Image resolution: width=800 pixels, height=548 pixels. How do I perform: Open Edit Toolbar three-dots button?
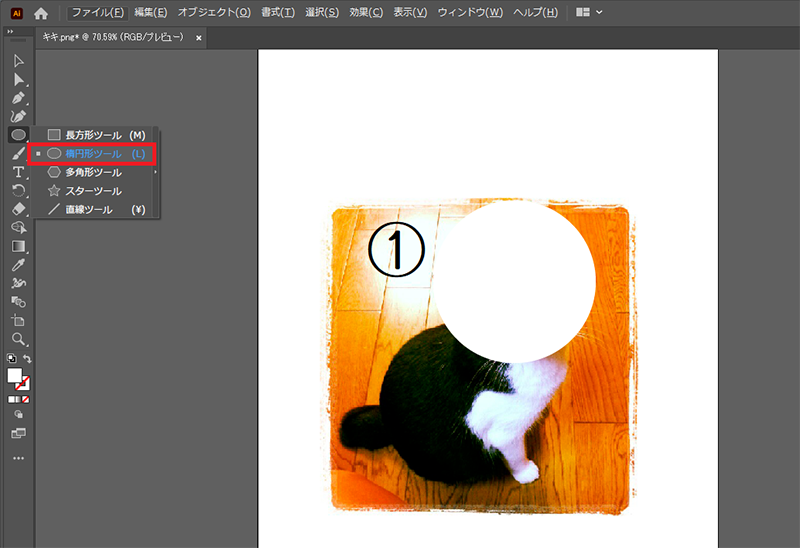(x=18, y=458)
